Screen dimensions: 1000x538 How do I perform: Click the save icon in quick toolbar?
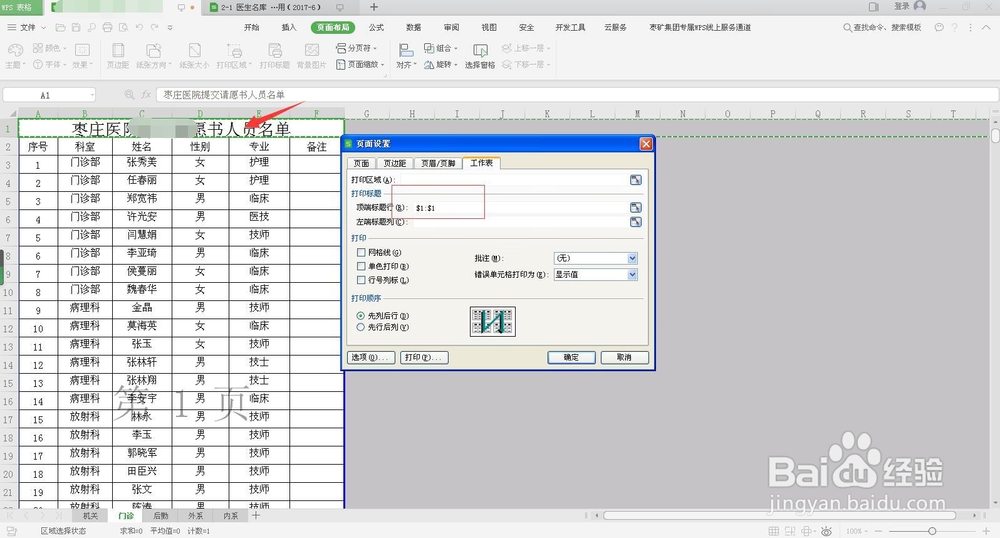[76, 27]
